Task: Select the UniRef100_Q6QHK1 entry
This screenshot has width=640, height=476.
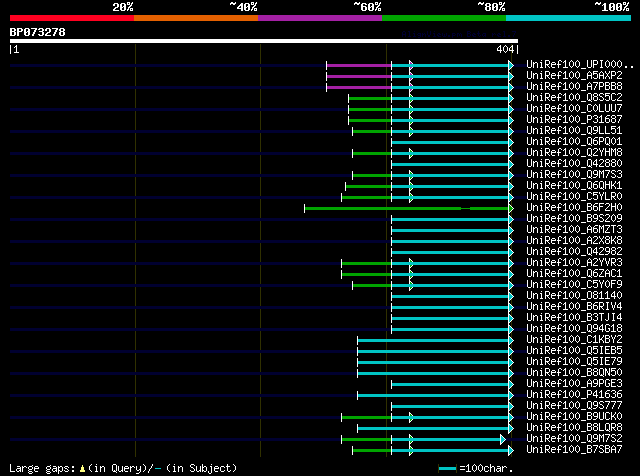Action: pyautogui.click(x=574, y=186)
